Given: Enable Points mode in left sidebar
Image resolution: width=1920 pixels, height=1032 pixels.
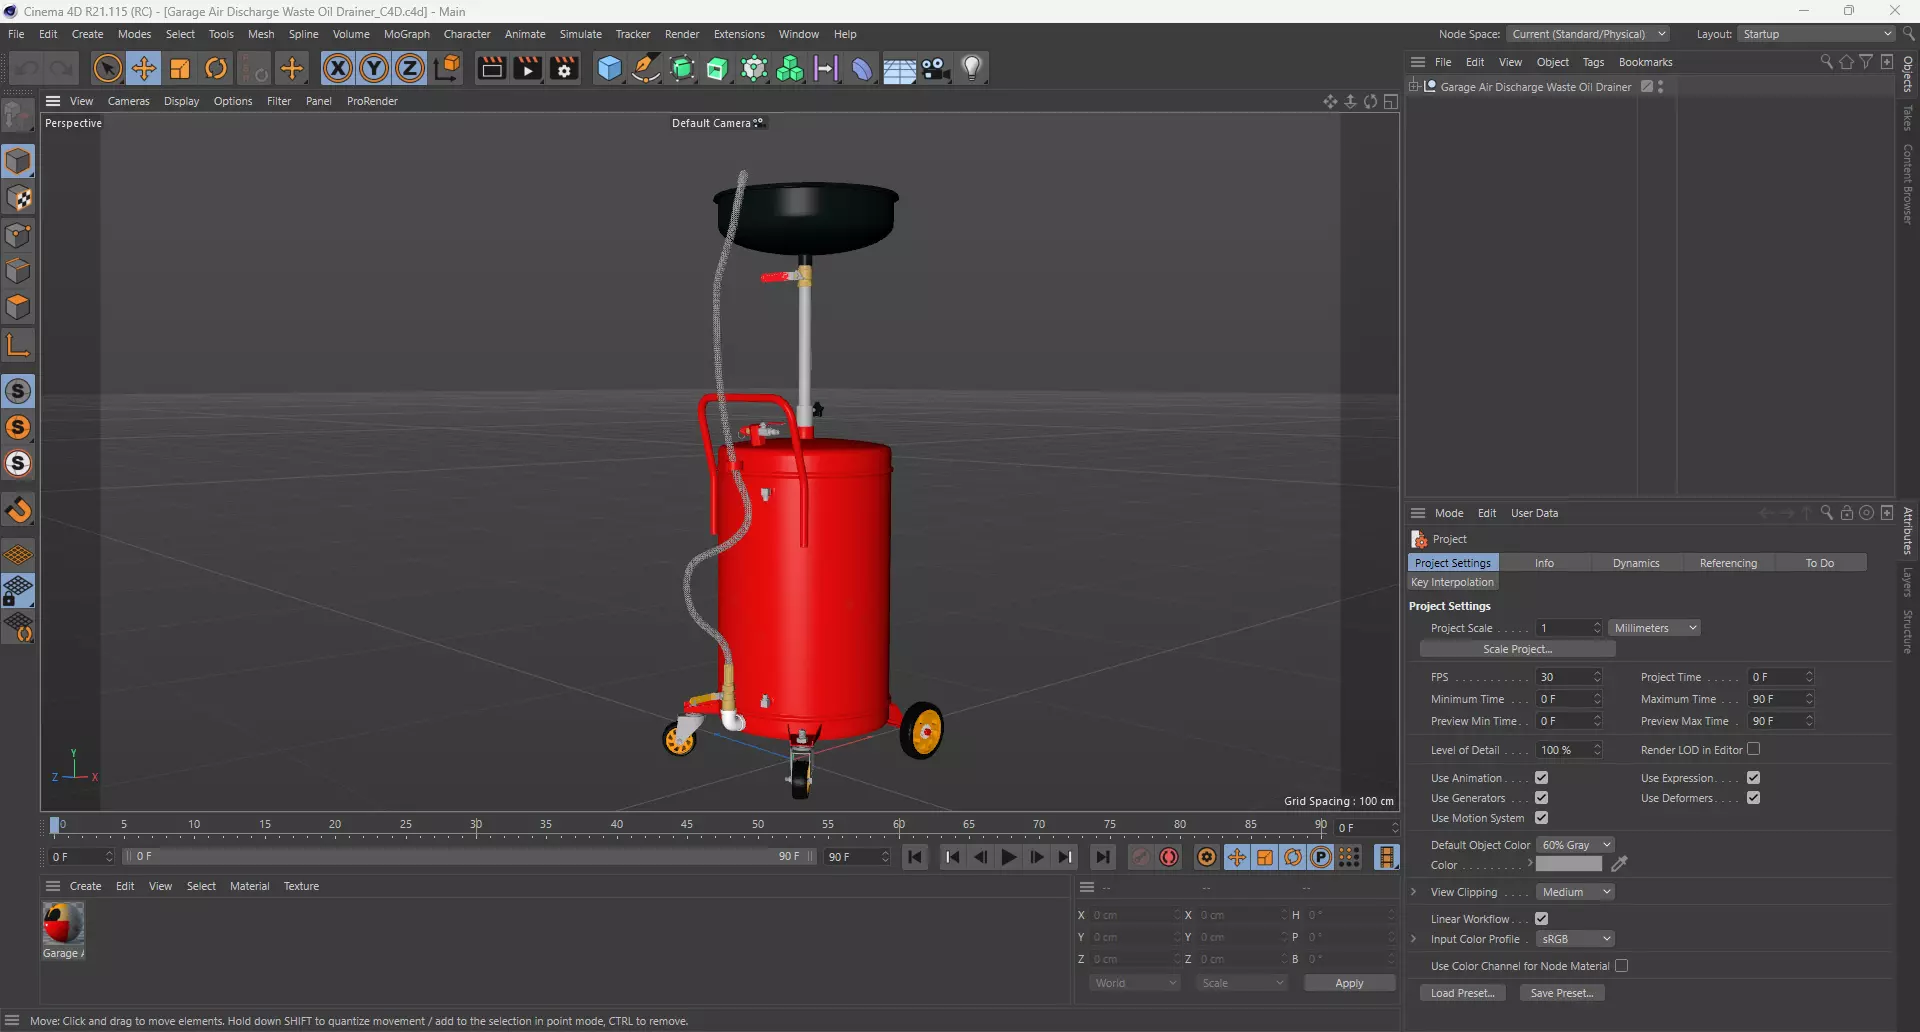Looking at the screenshot, I should [x=18, y=235].
